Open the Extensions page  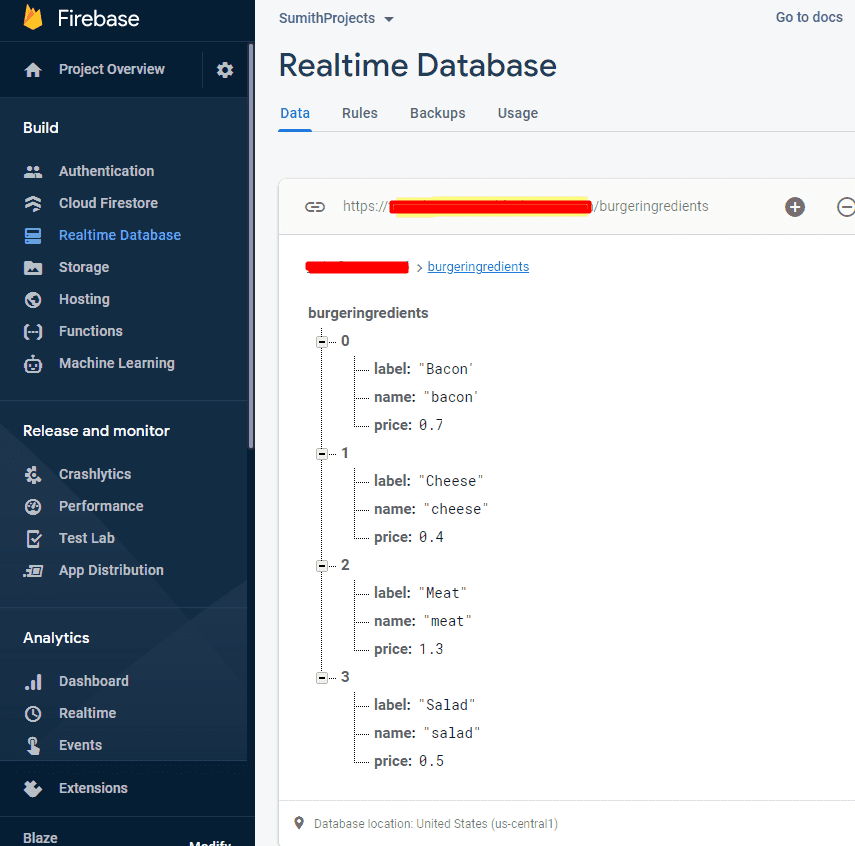93,788
